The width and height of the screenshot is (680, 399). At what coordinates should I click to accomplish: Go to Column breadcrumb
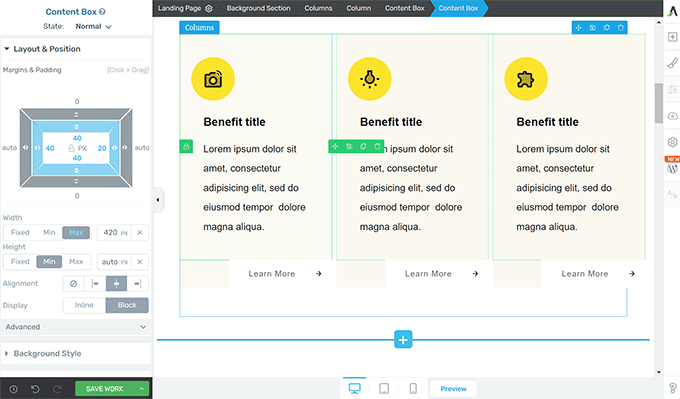click(x=359, y=8)
